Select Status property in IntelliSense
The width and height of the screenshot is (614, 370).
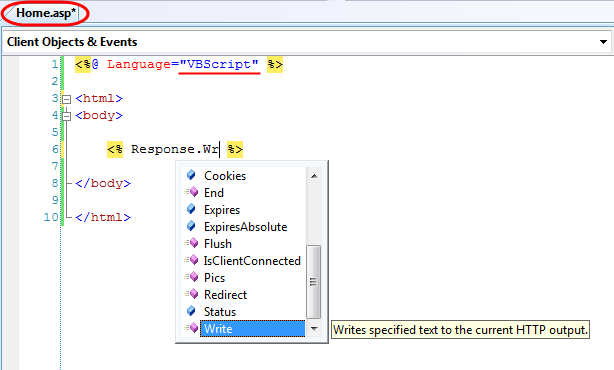pyautogui.click(x=220, y=312)
